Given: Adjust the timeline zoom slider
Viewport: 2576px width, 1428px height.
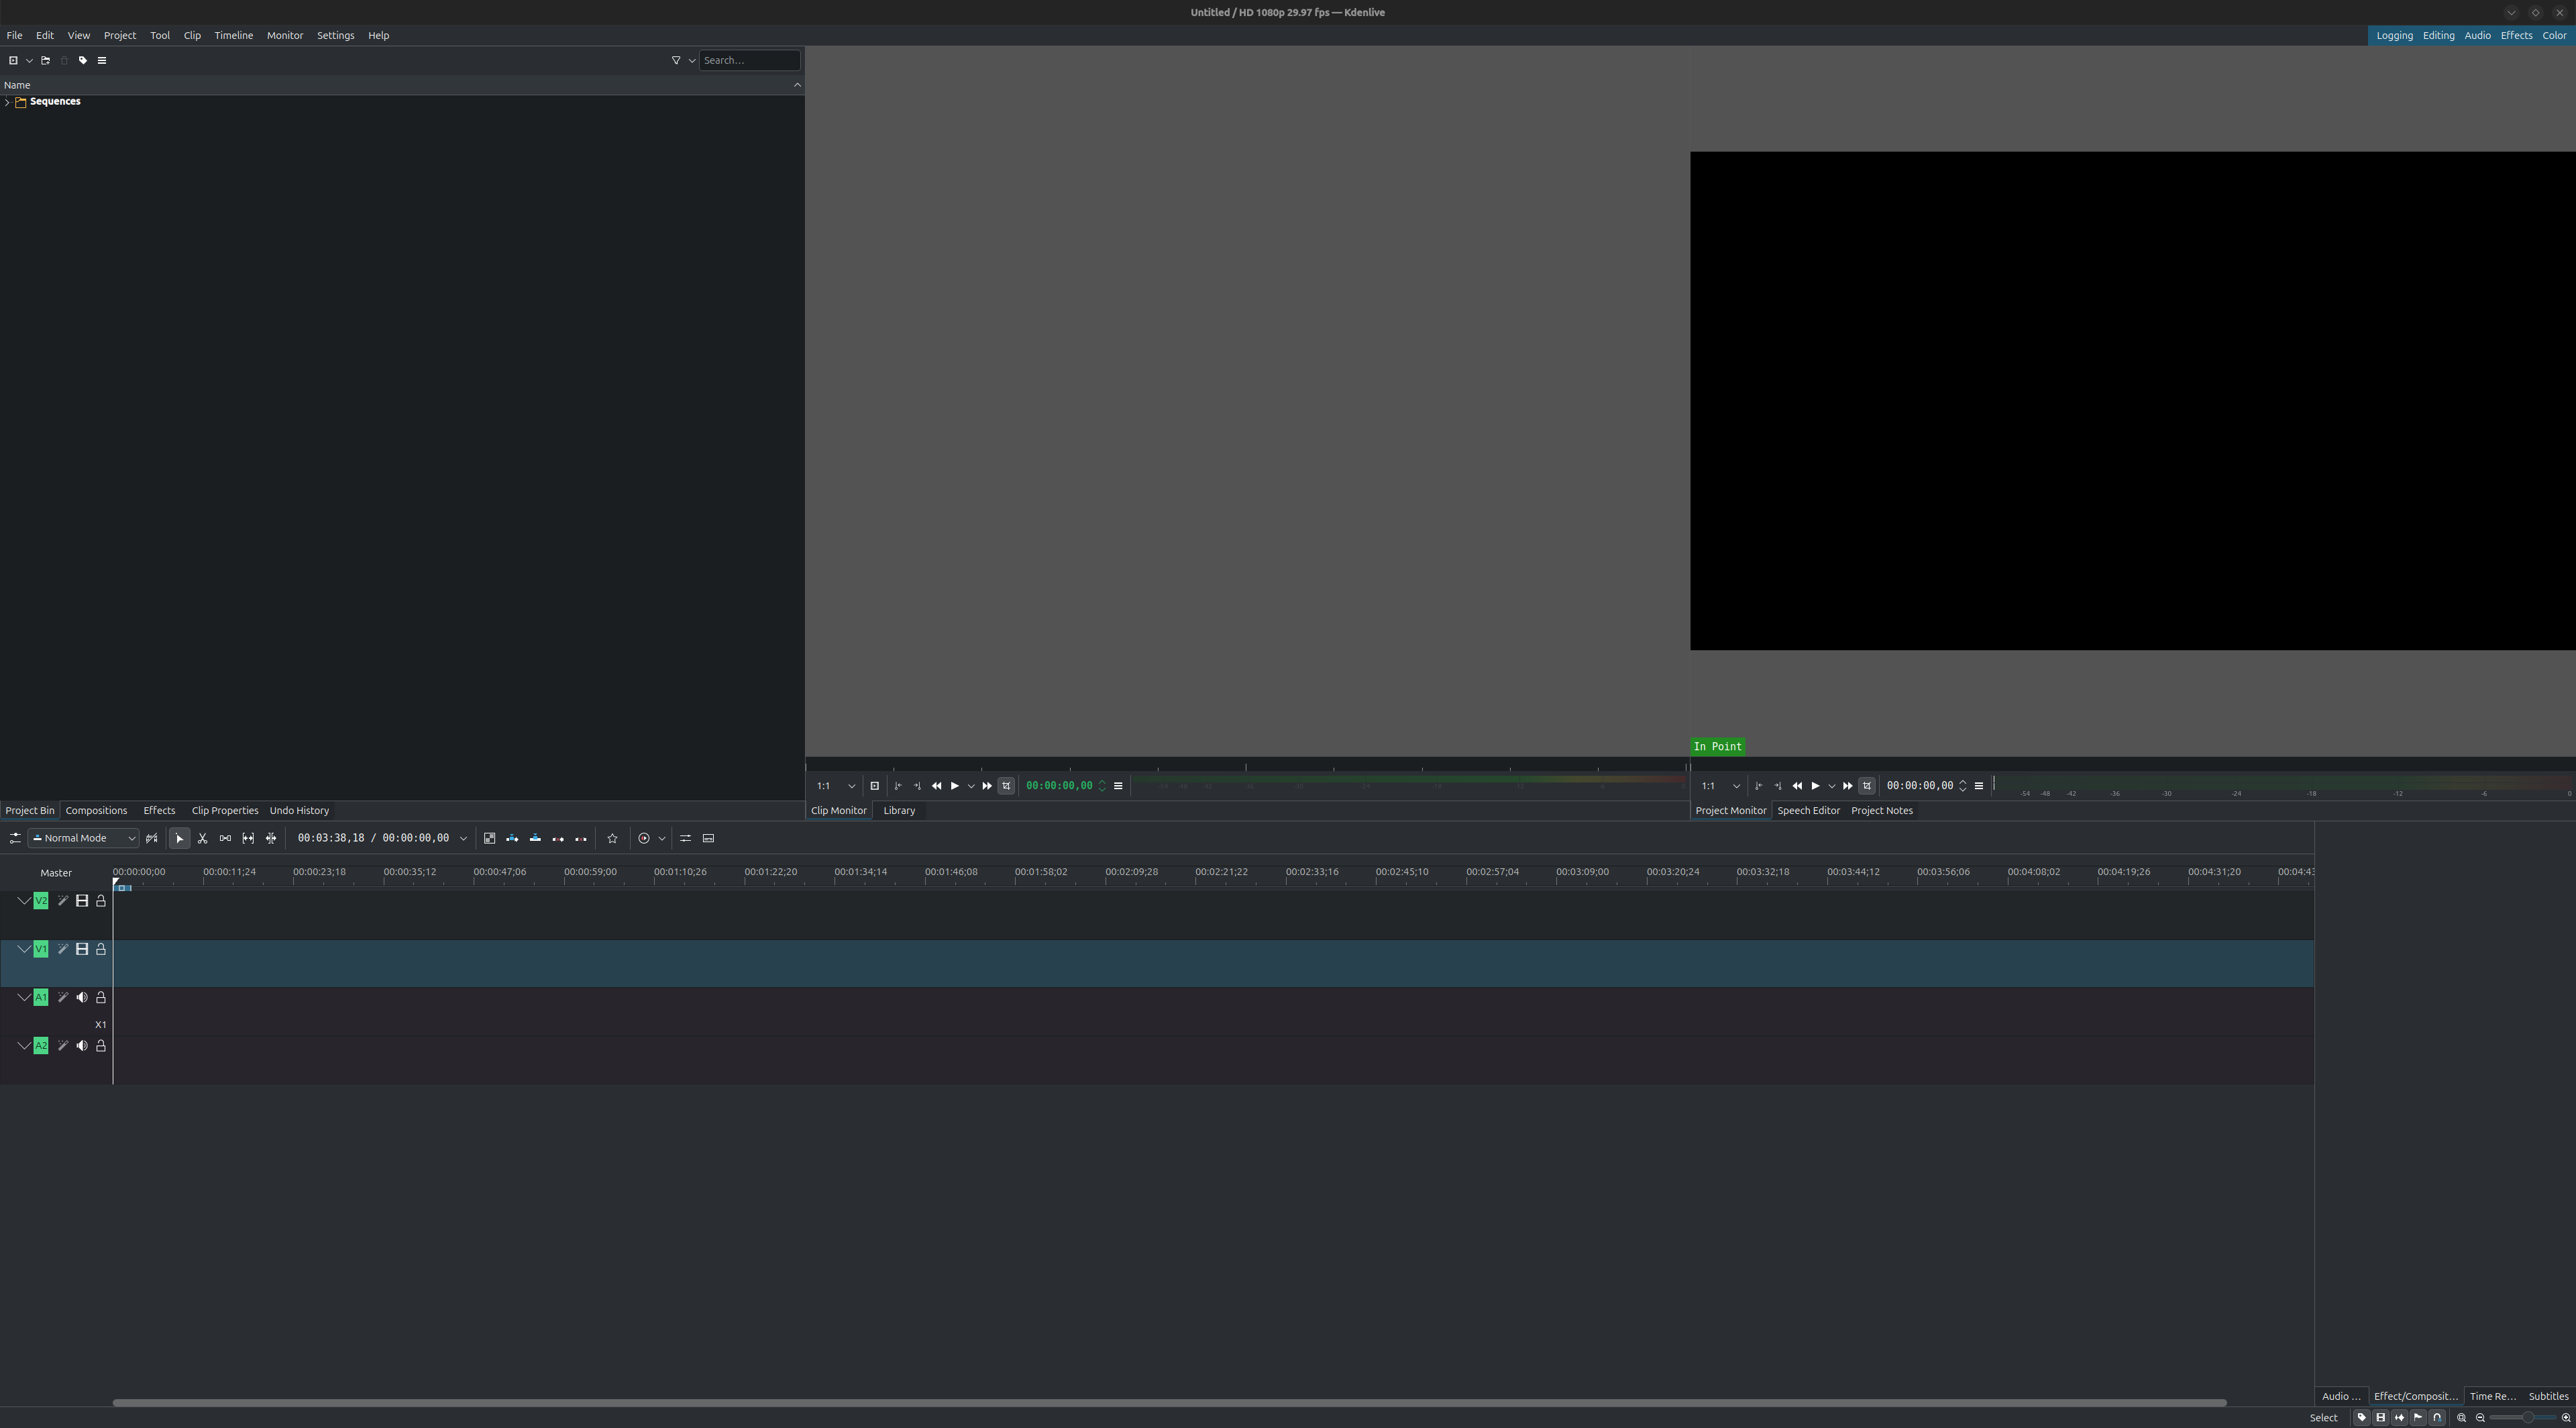Looking at the screenshot, I should coord(2527,1417).
